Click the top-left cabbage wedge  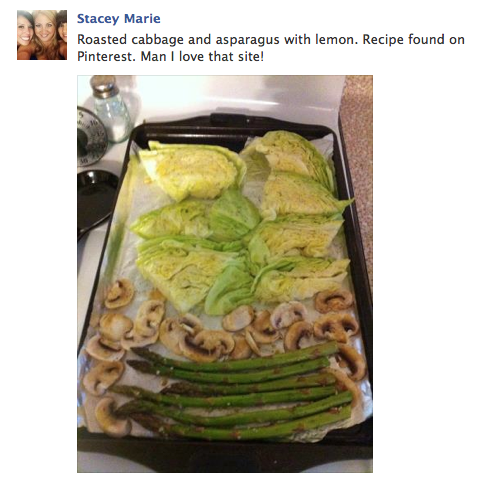192,170
